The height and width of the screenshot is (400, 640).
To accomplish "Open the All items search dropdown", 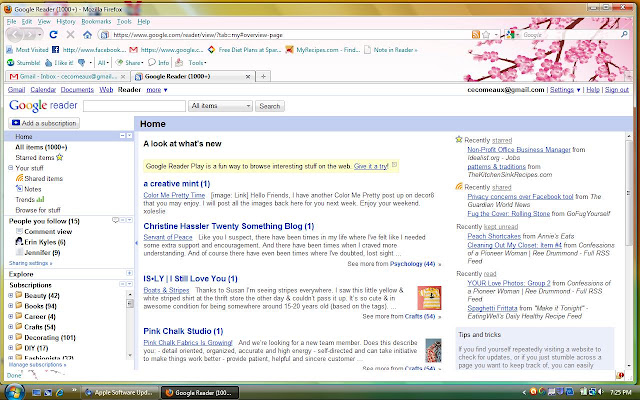I will 220,106.
